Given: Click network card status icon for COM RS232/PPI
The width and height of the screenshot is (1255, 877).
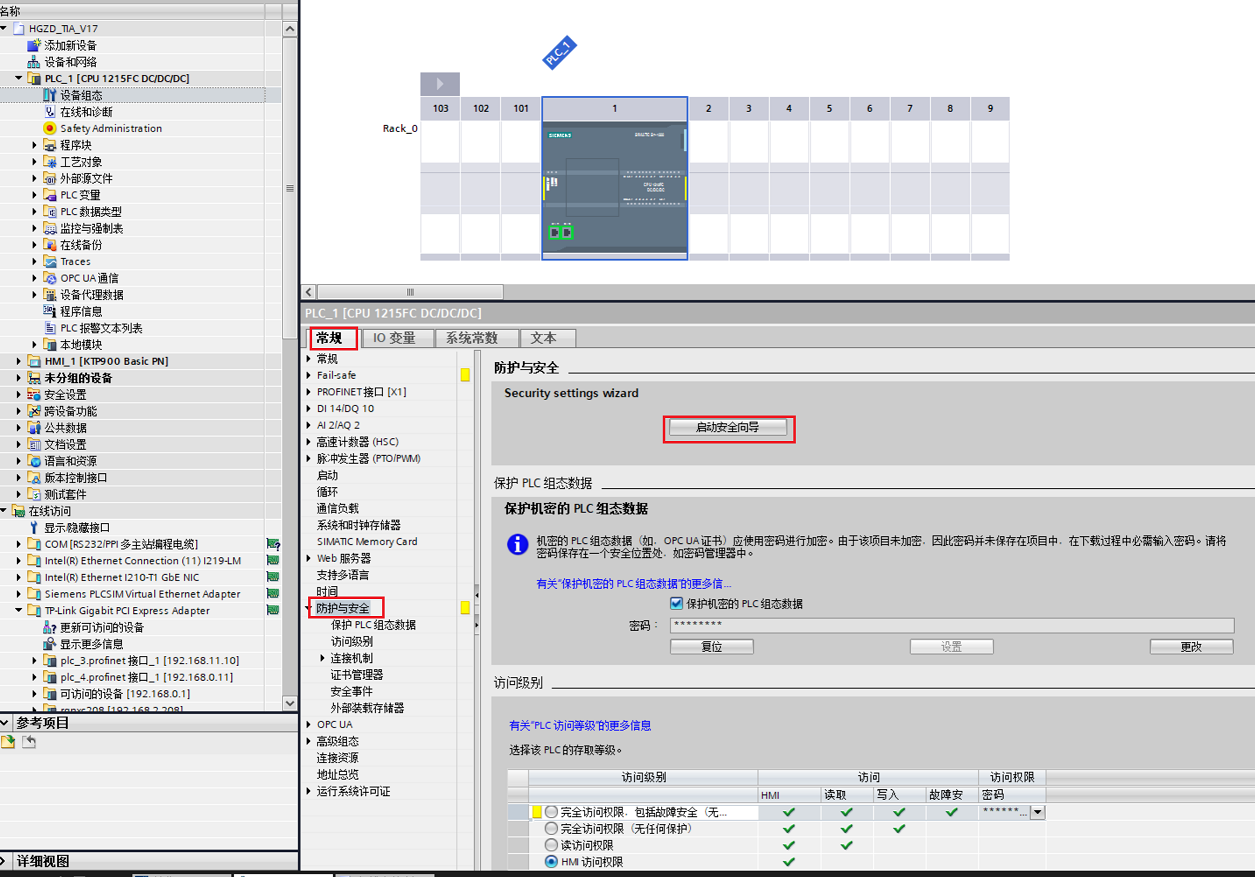Looking at the screenshot, I should (273, 544).
